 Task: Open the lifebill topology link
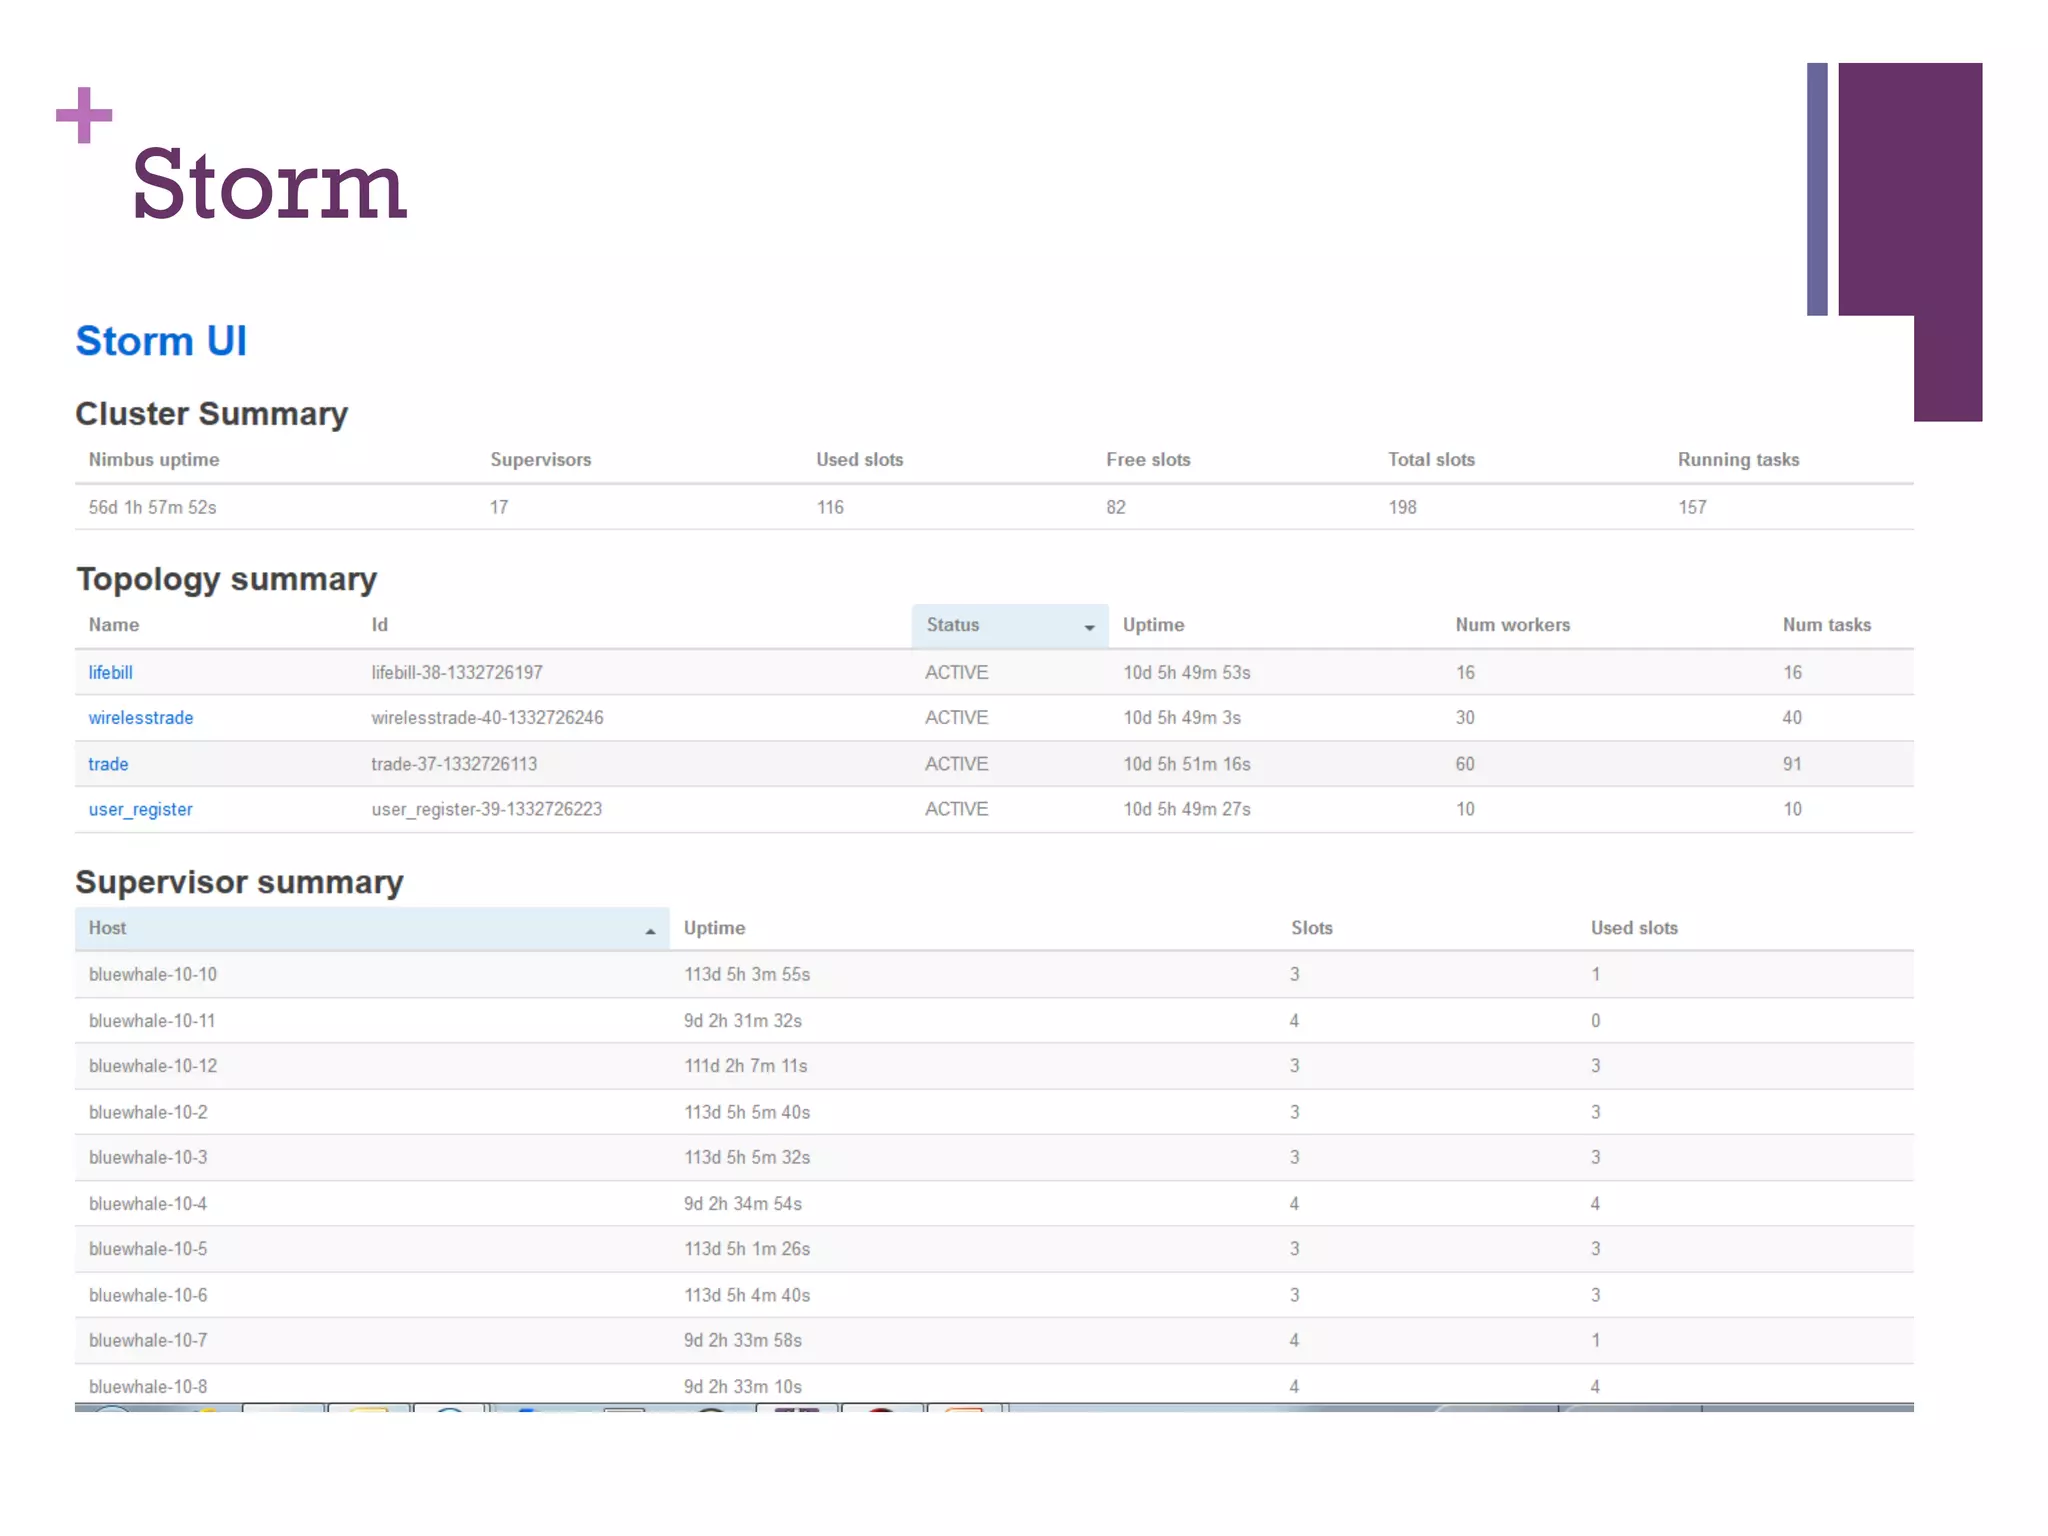[110, 672]
